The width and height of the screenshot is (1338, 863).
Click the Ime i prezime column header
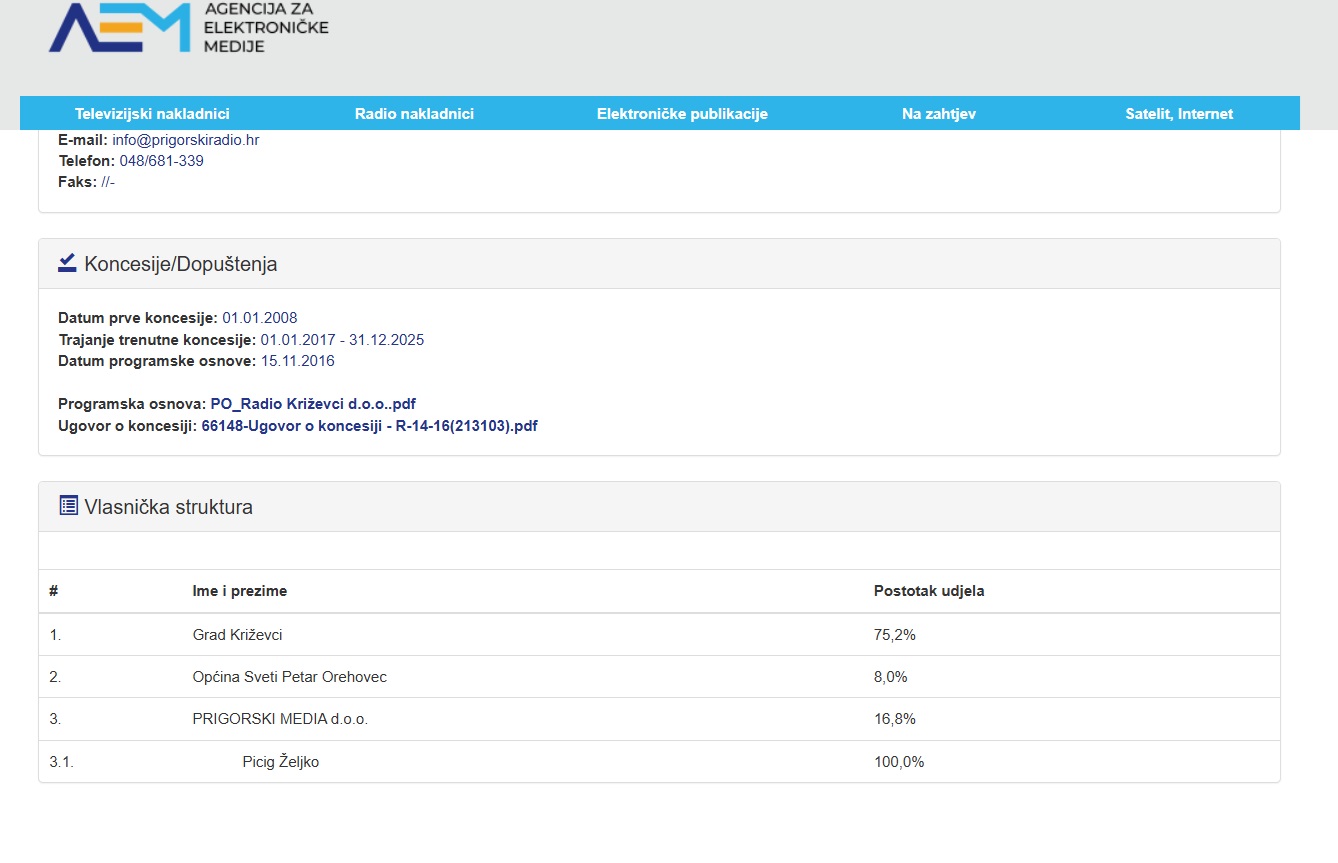pyautogui.click(x=239, y=591)
